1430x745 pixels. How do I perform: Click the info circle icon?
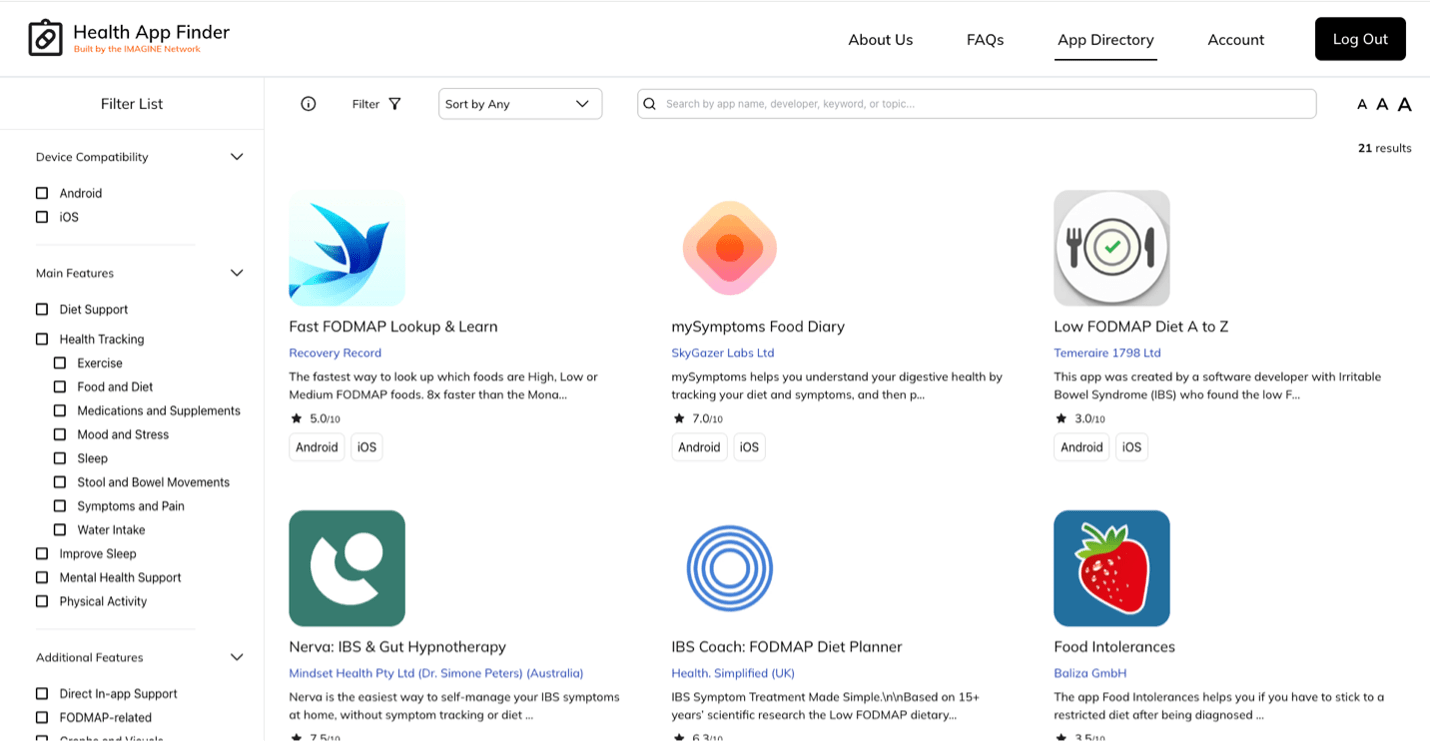point(308,104)
